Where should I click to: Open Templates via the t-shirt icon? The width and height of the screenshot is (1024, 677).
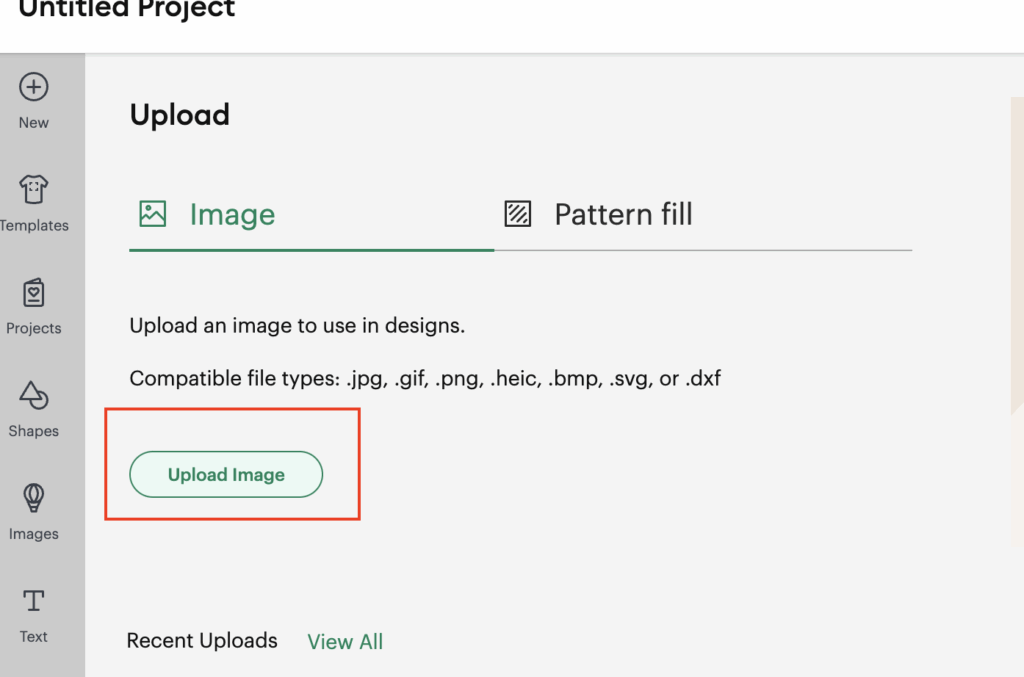tap(34, 189)
